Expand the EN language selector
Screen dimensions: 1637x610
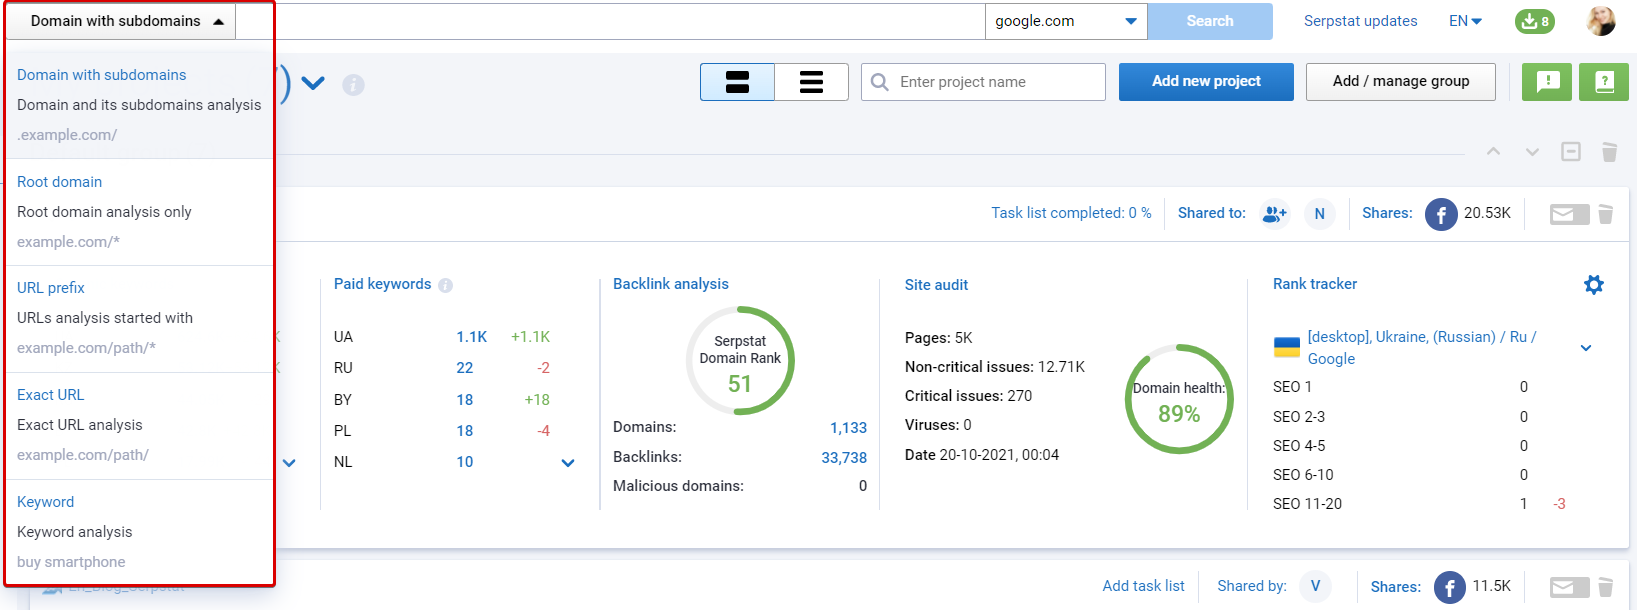click(1465, 21)
